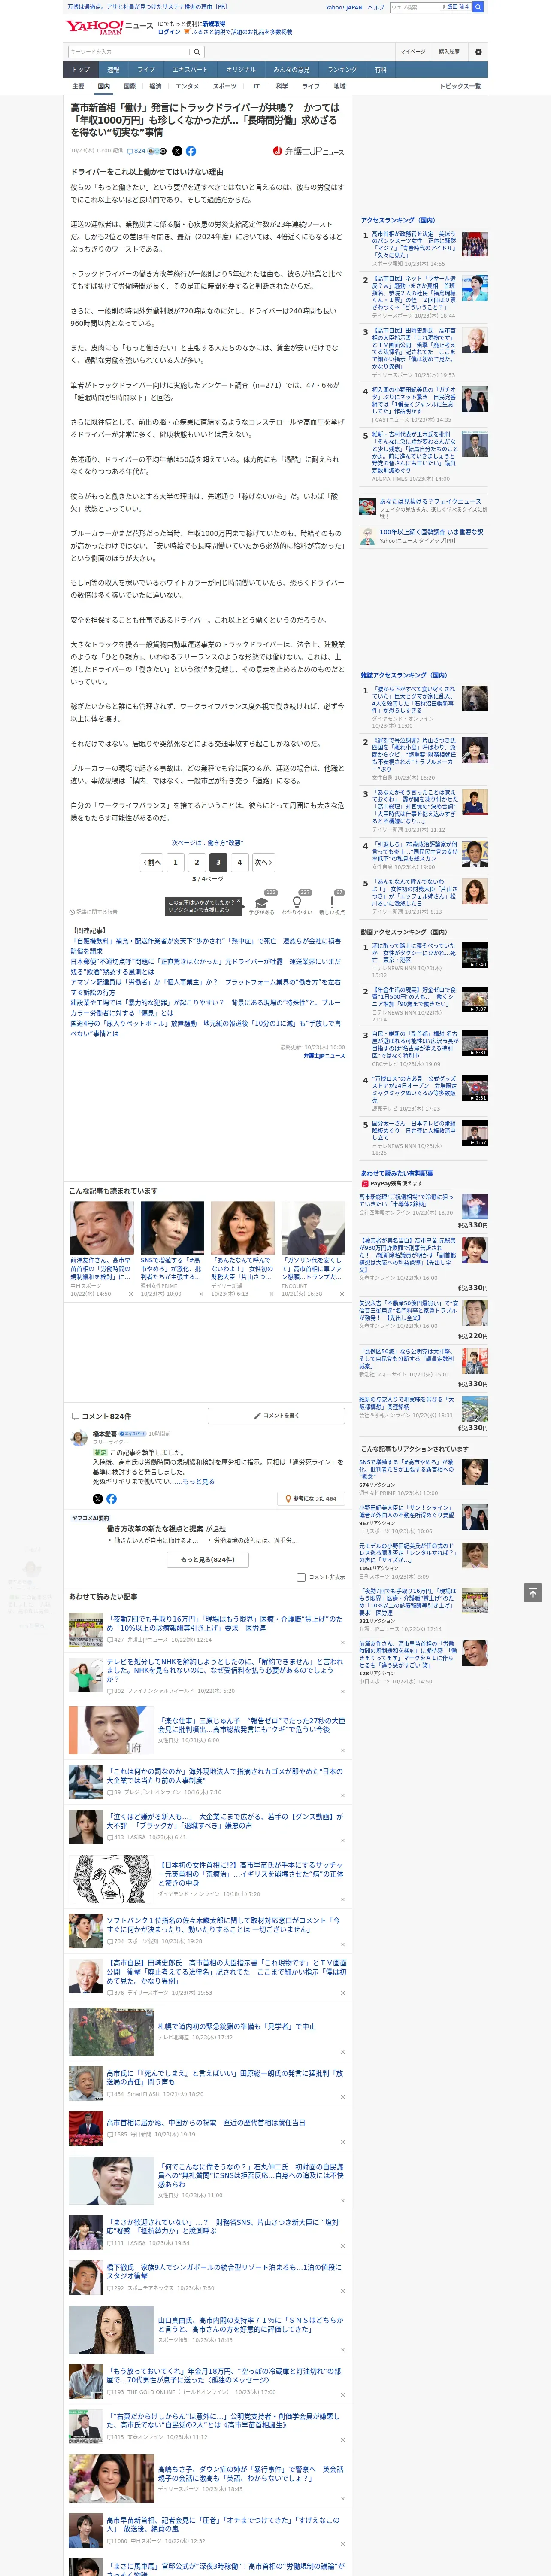Click the top web search input box

pos(414,7)
